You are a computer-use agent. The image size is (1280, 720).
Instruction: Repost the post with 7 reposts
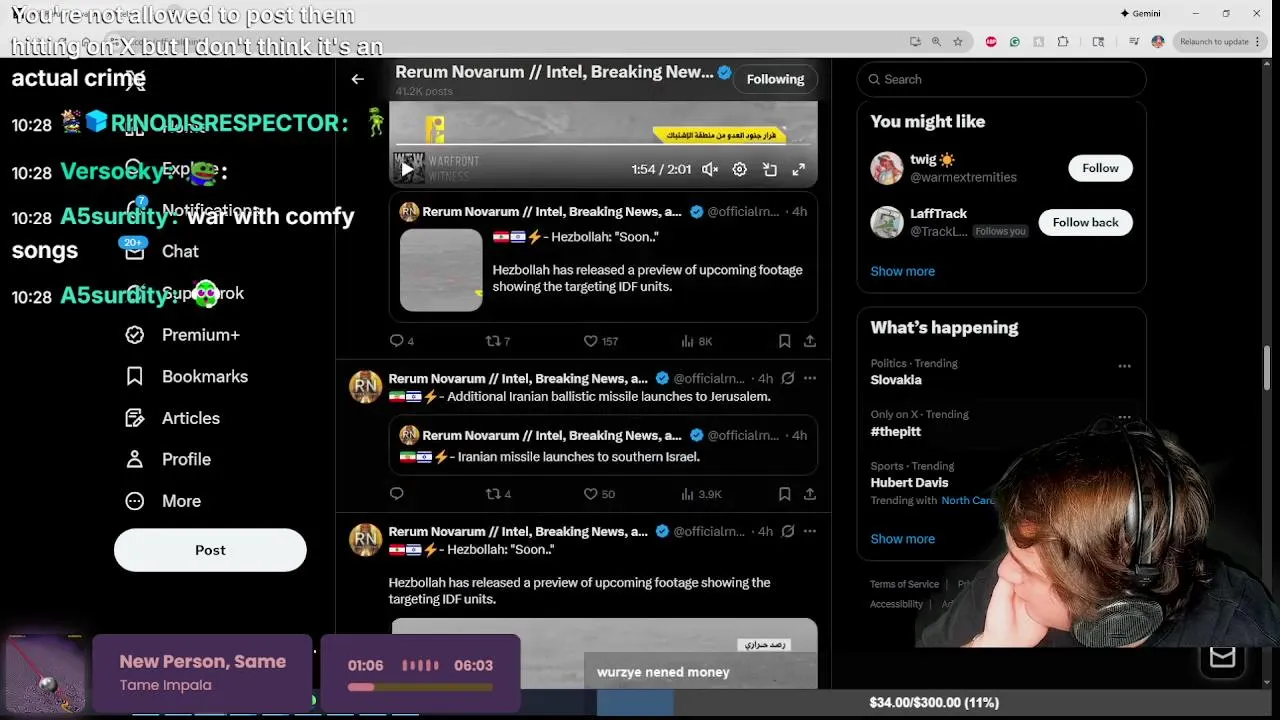(498, 341)
